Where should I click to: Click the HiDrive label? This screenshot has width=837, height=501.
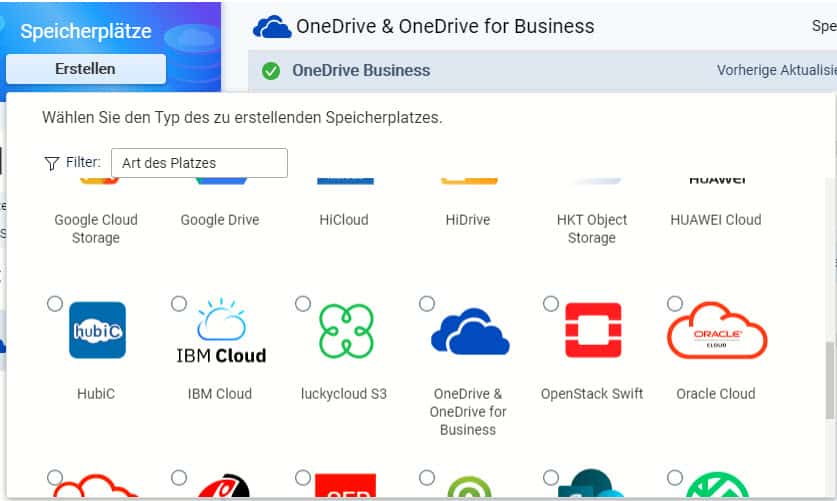[468, 220]
